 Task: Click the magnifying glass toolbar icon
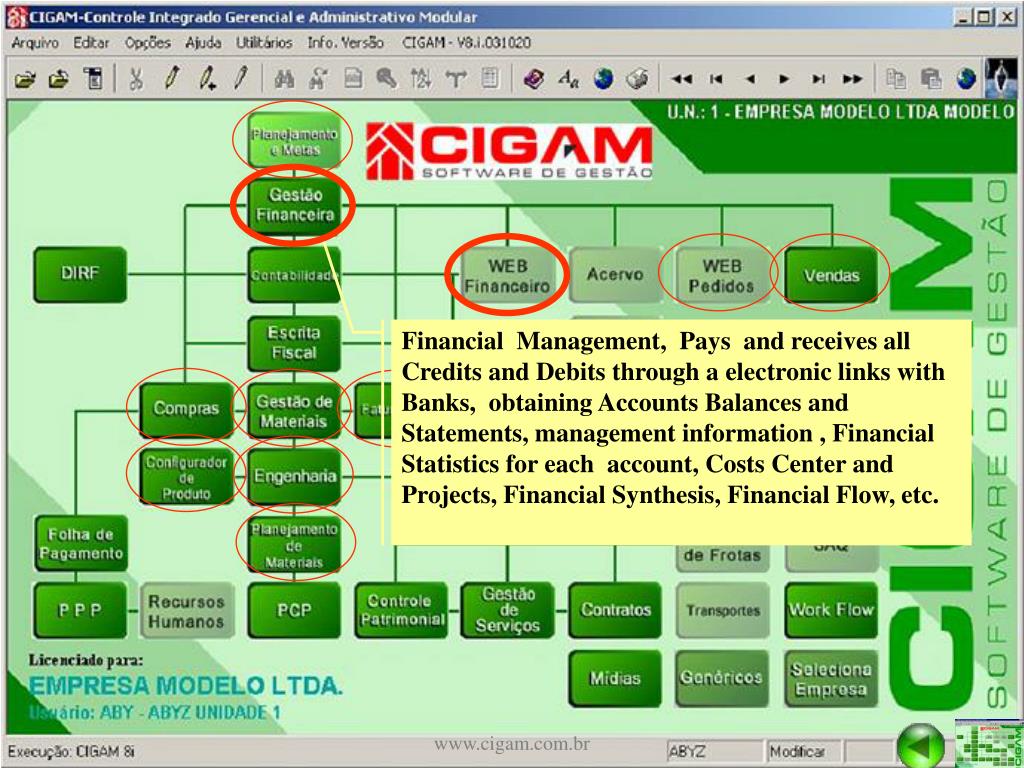pos(387,80)
